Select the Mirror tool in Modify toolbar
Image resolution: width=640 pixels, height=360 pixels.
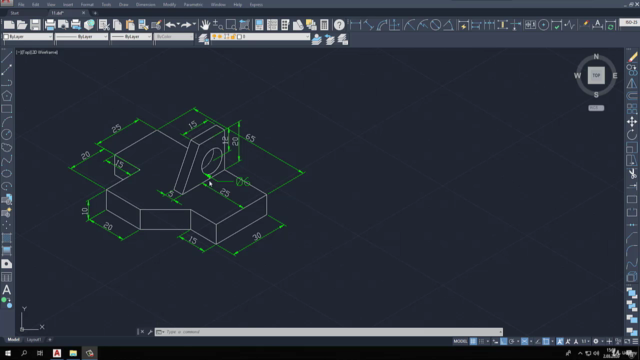click(632, 83)
